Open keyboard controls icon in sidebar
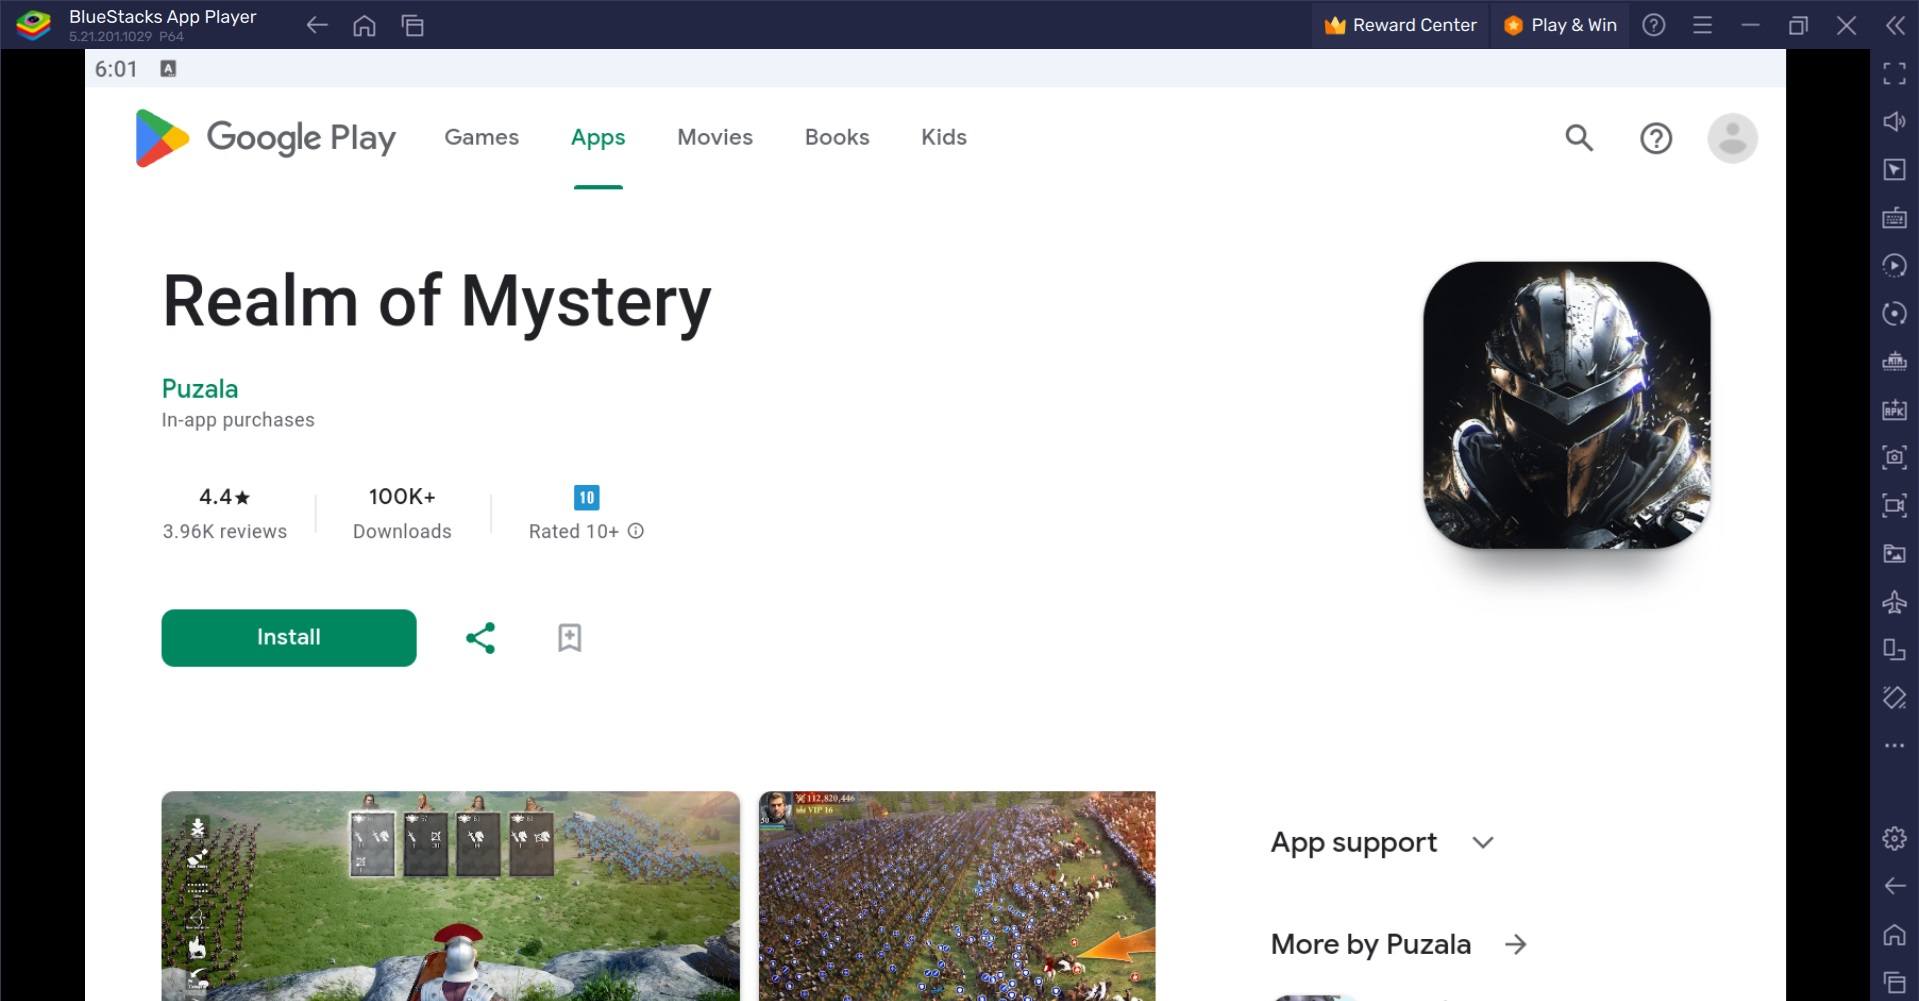 (1894, 217)
